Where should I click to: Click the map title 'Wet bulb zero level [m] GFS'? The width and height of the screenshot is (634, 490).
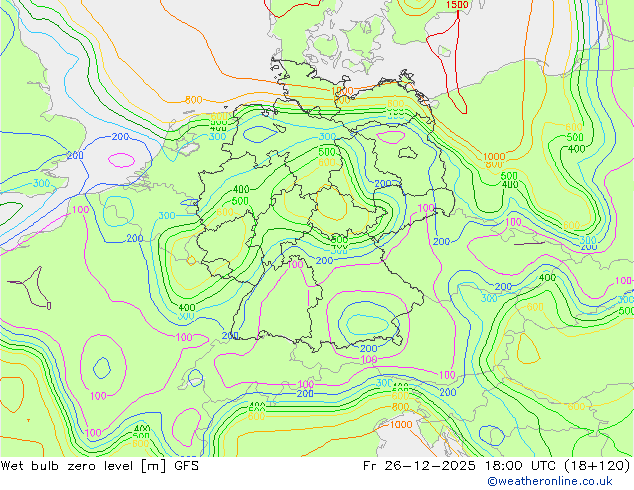click(x=99, y=466)
